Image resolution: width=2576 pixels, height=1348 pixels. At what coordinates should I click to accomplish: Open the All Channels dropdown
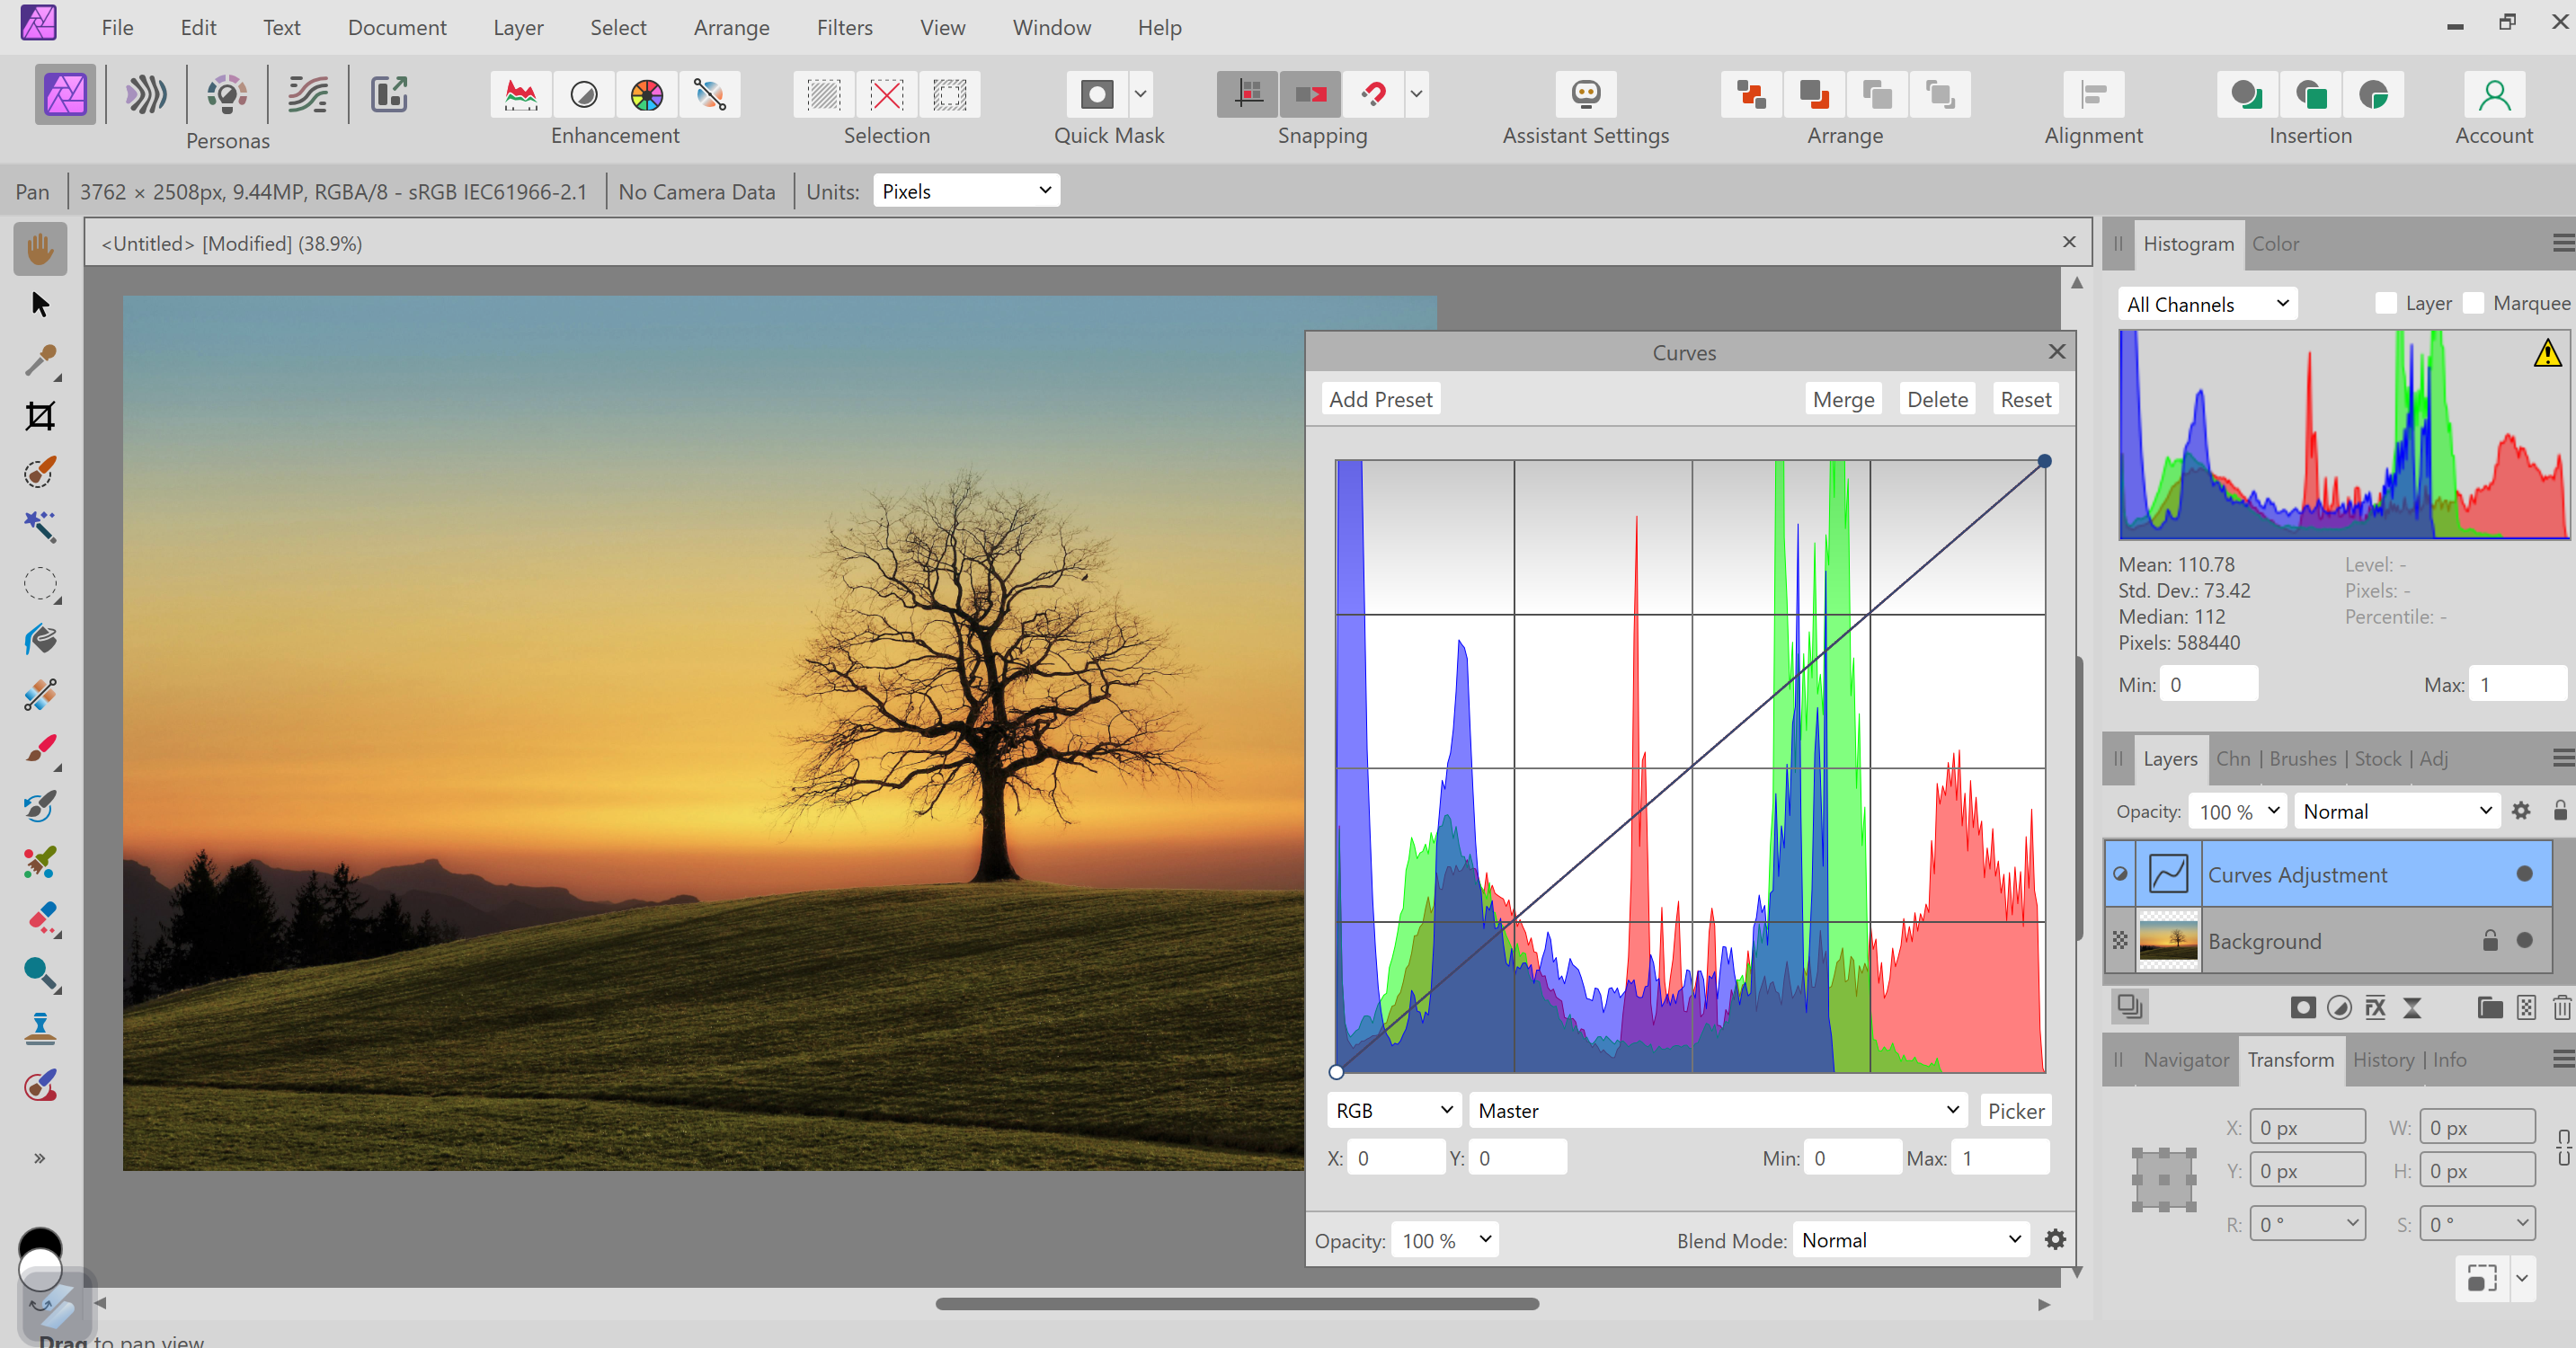coord(2206,303)
